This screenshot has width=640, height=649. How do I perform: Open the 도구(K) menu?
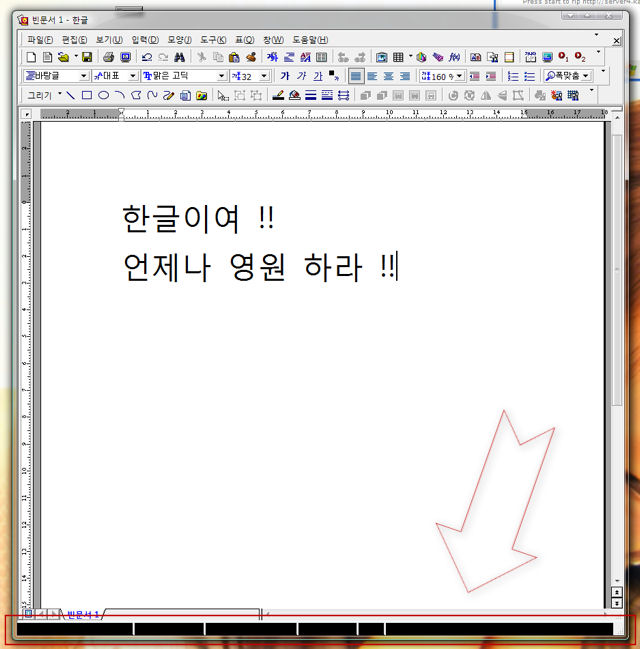[x=213, y=40]
